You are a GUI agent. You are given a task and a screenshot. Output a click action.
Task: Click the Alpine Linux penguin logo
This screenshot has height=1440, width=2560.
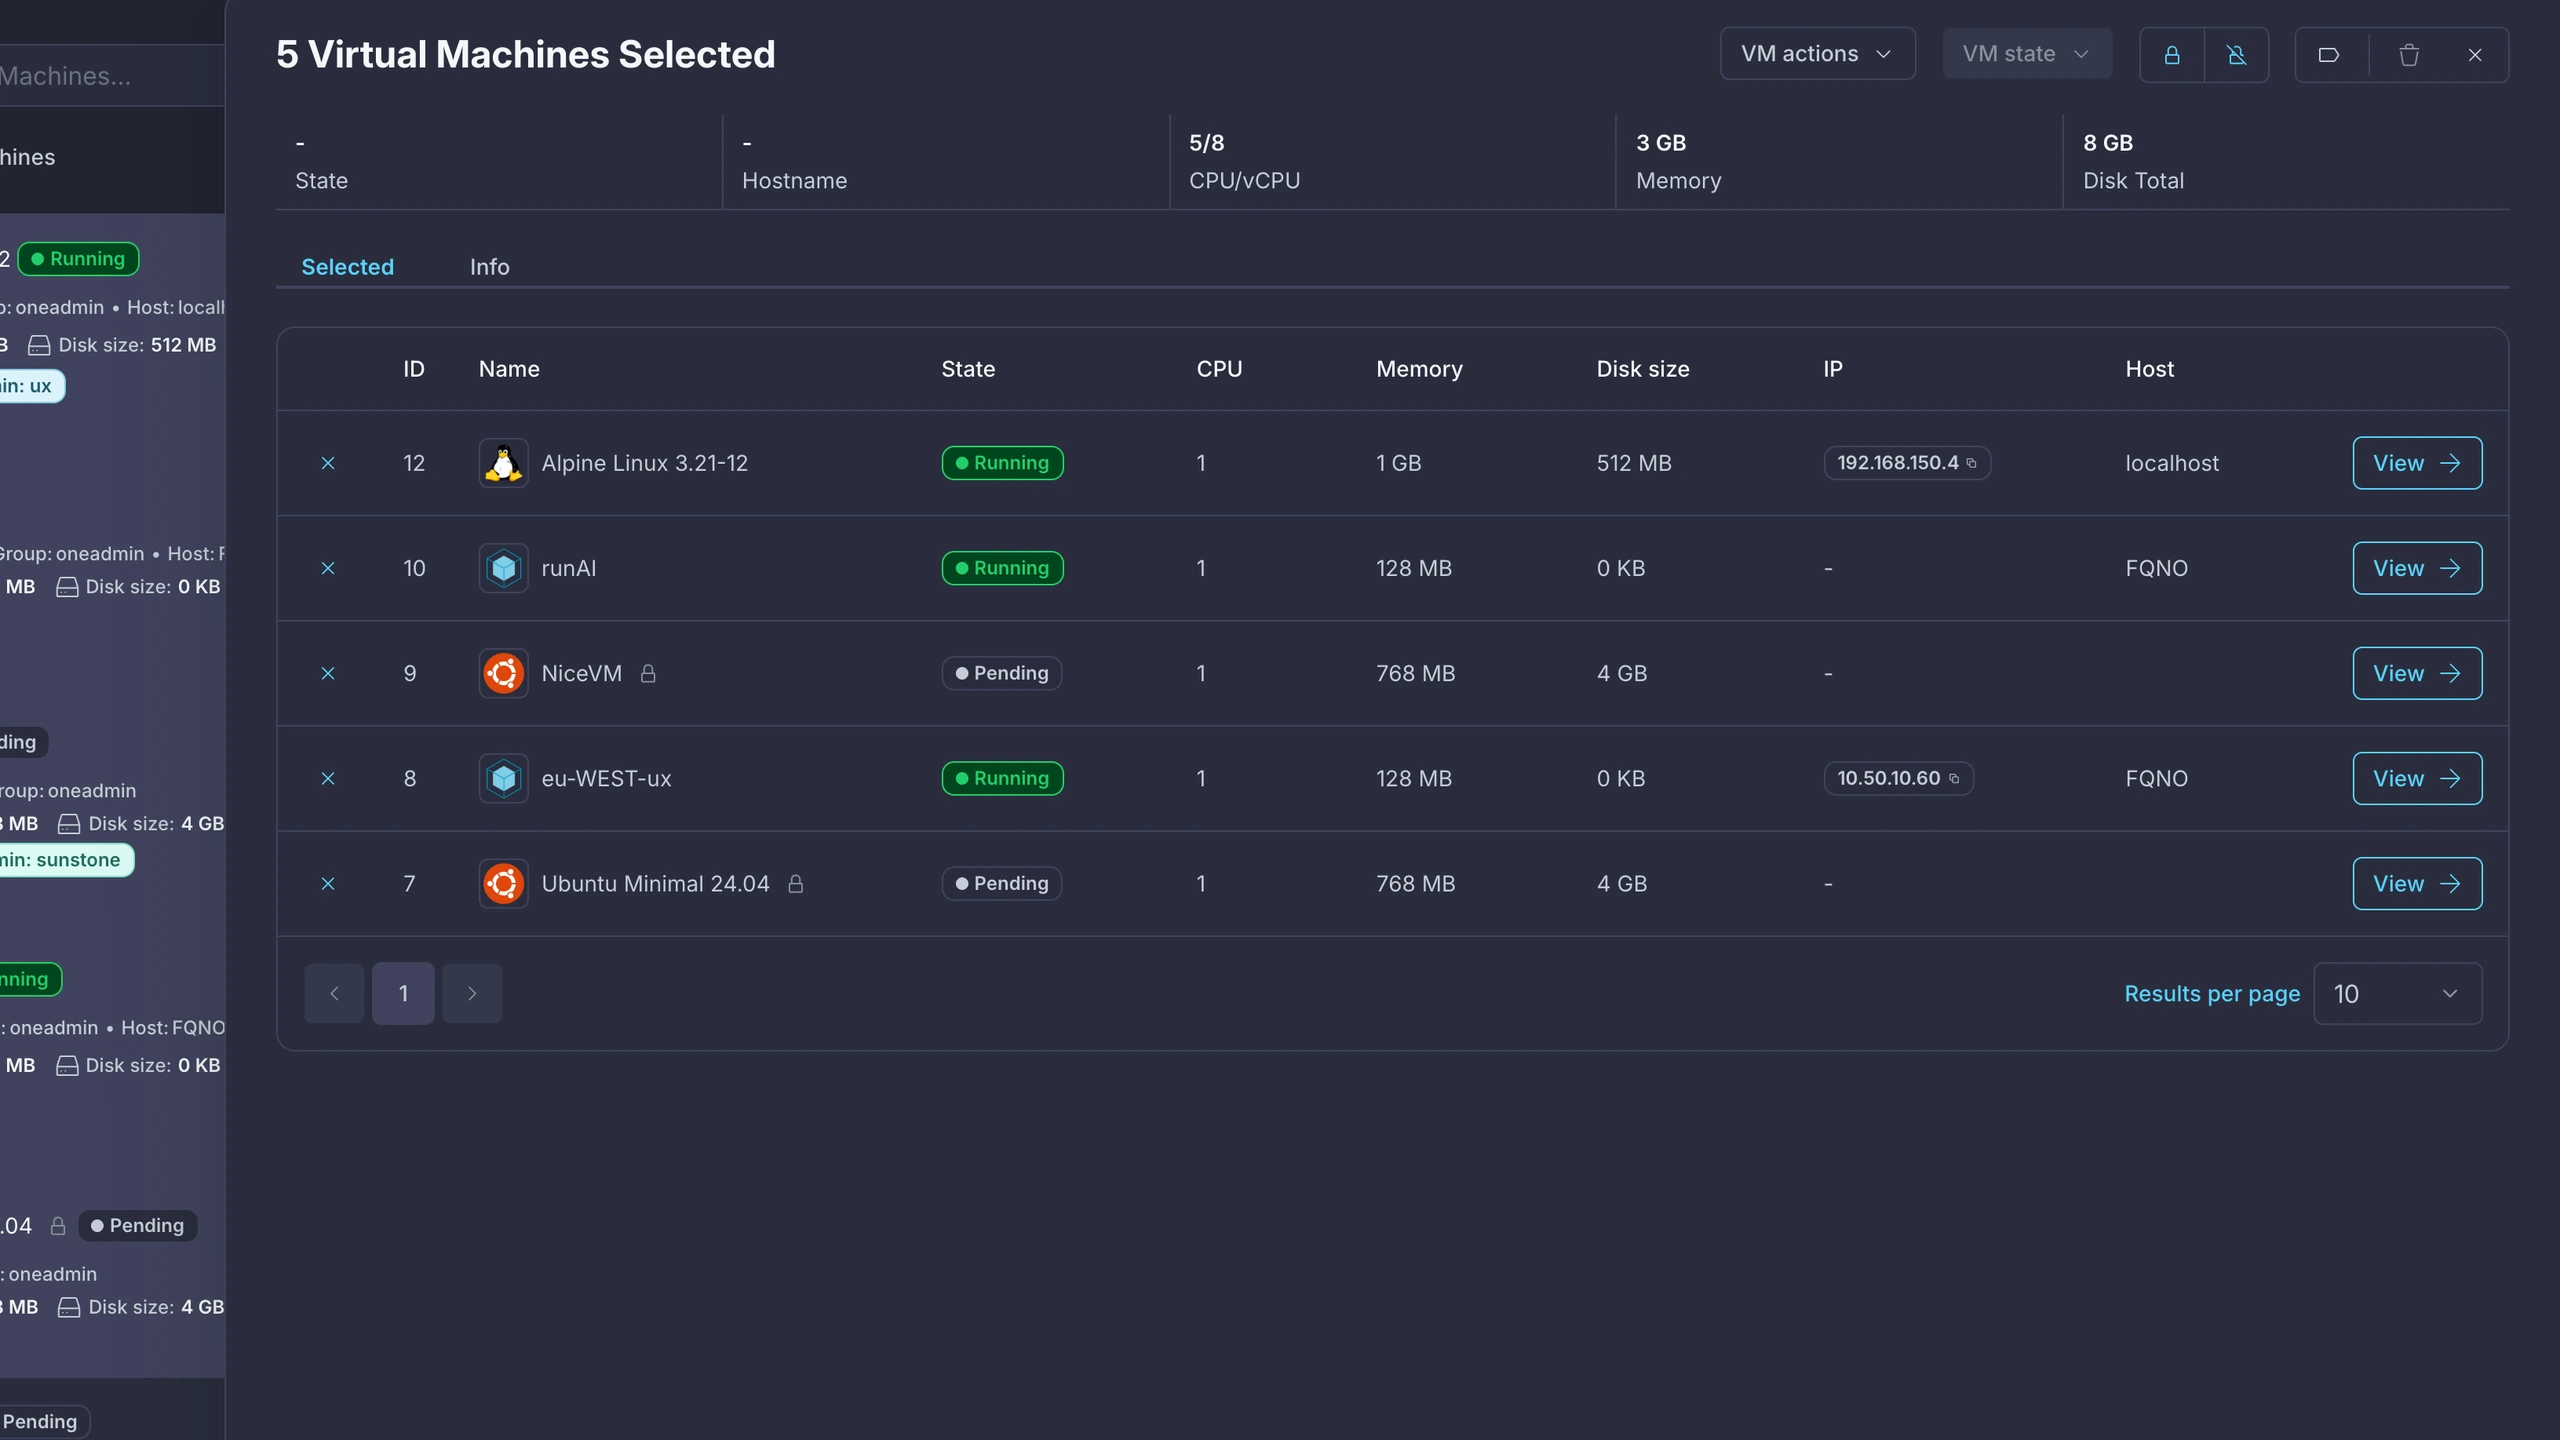(x=504, y=463)
